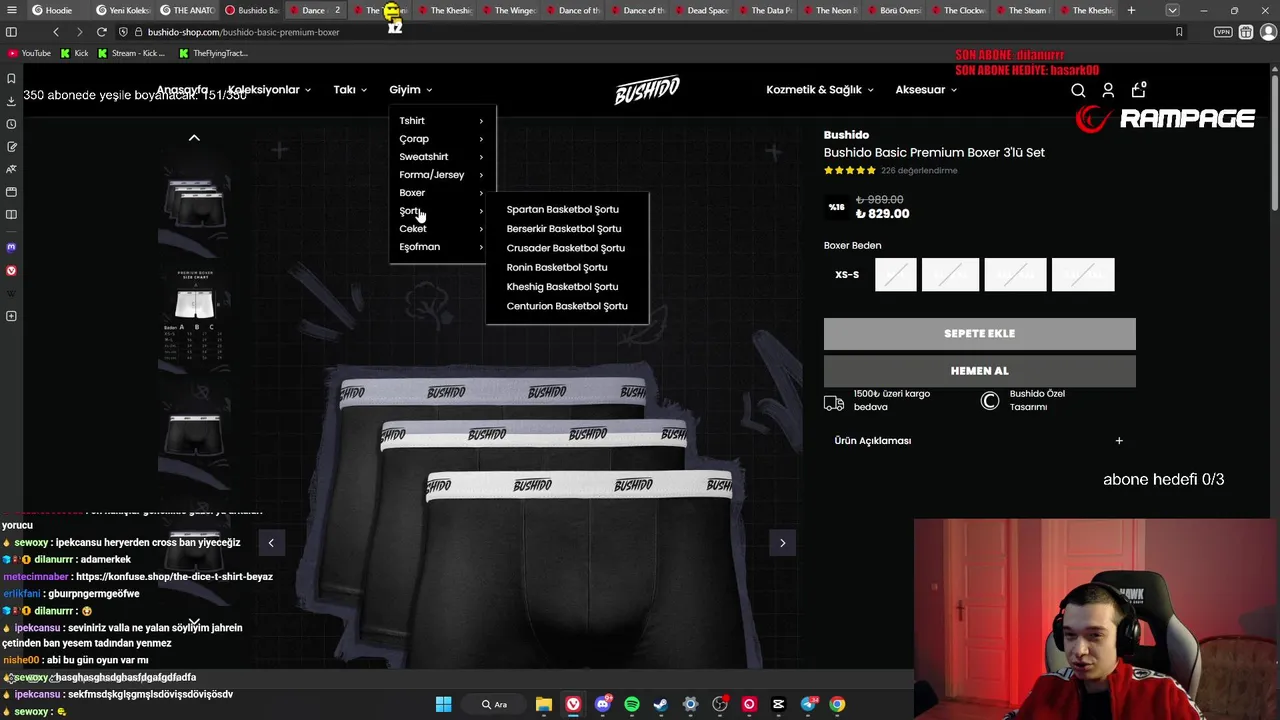Go back to previous page

point(56,32)
